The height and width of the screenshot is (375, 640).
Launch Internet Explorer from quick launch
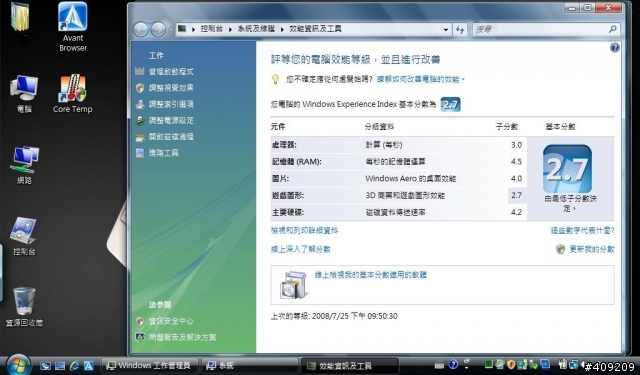[x=74, y=366]
